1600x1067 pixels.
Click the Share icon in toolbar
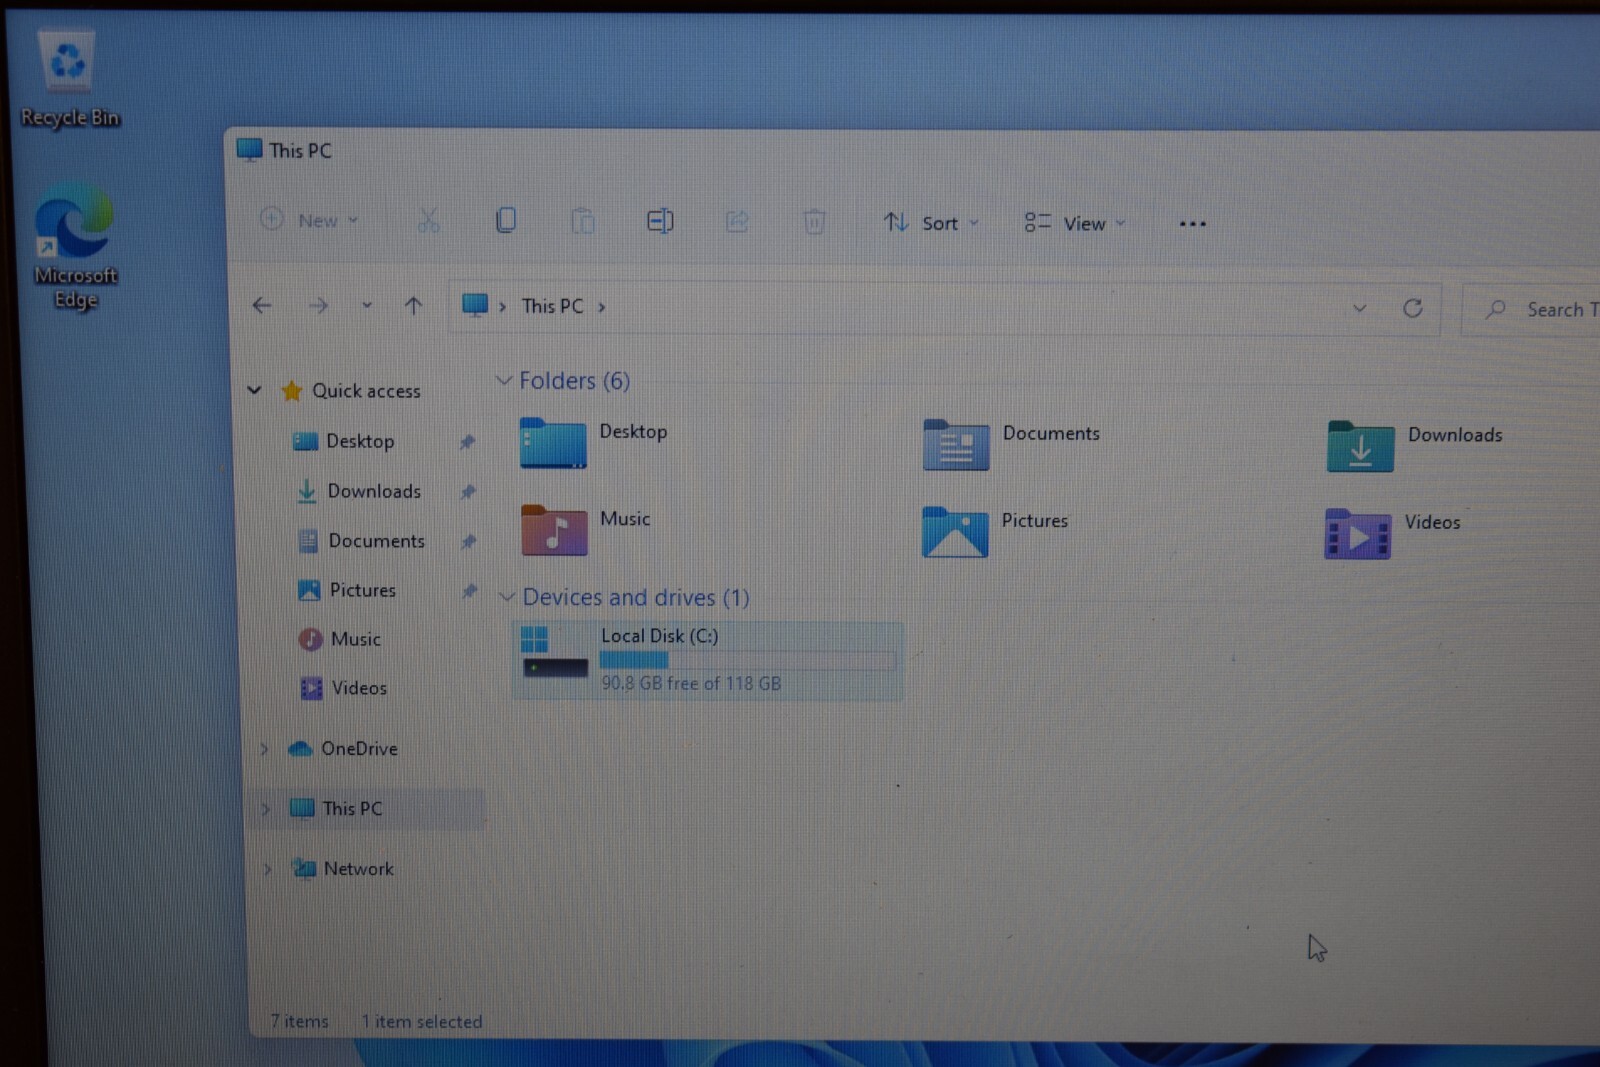737,221
